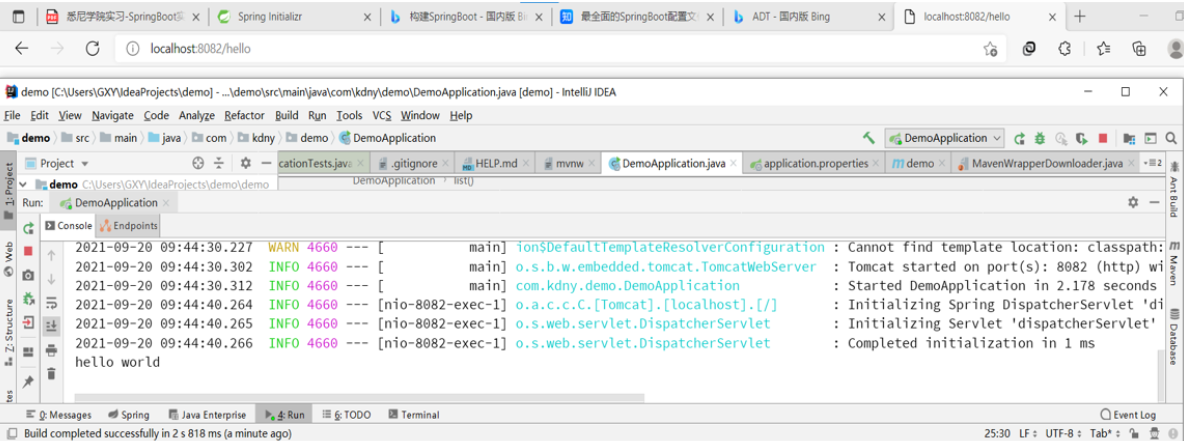
Task: Show the hidden editor tabs list
Action: (1153, 163)
